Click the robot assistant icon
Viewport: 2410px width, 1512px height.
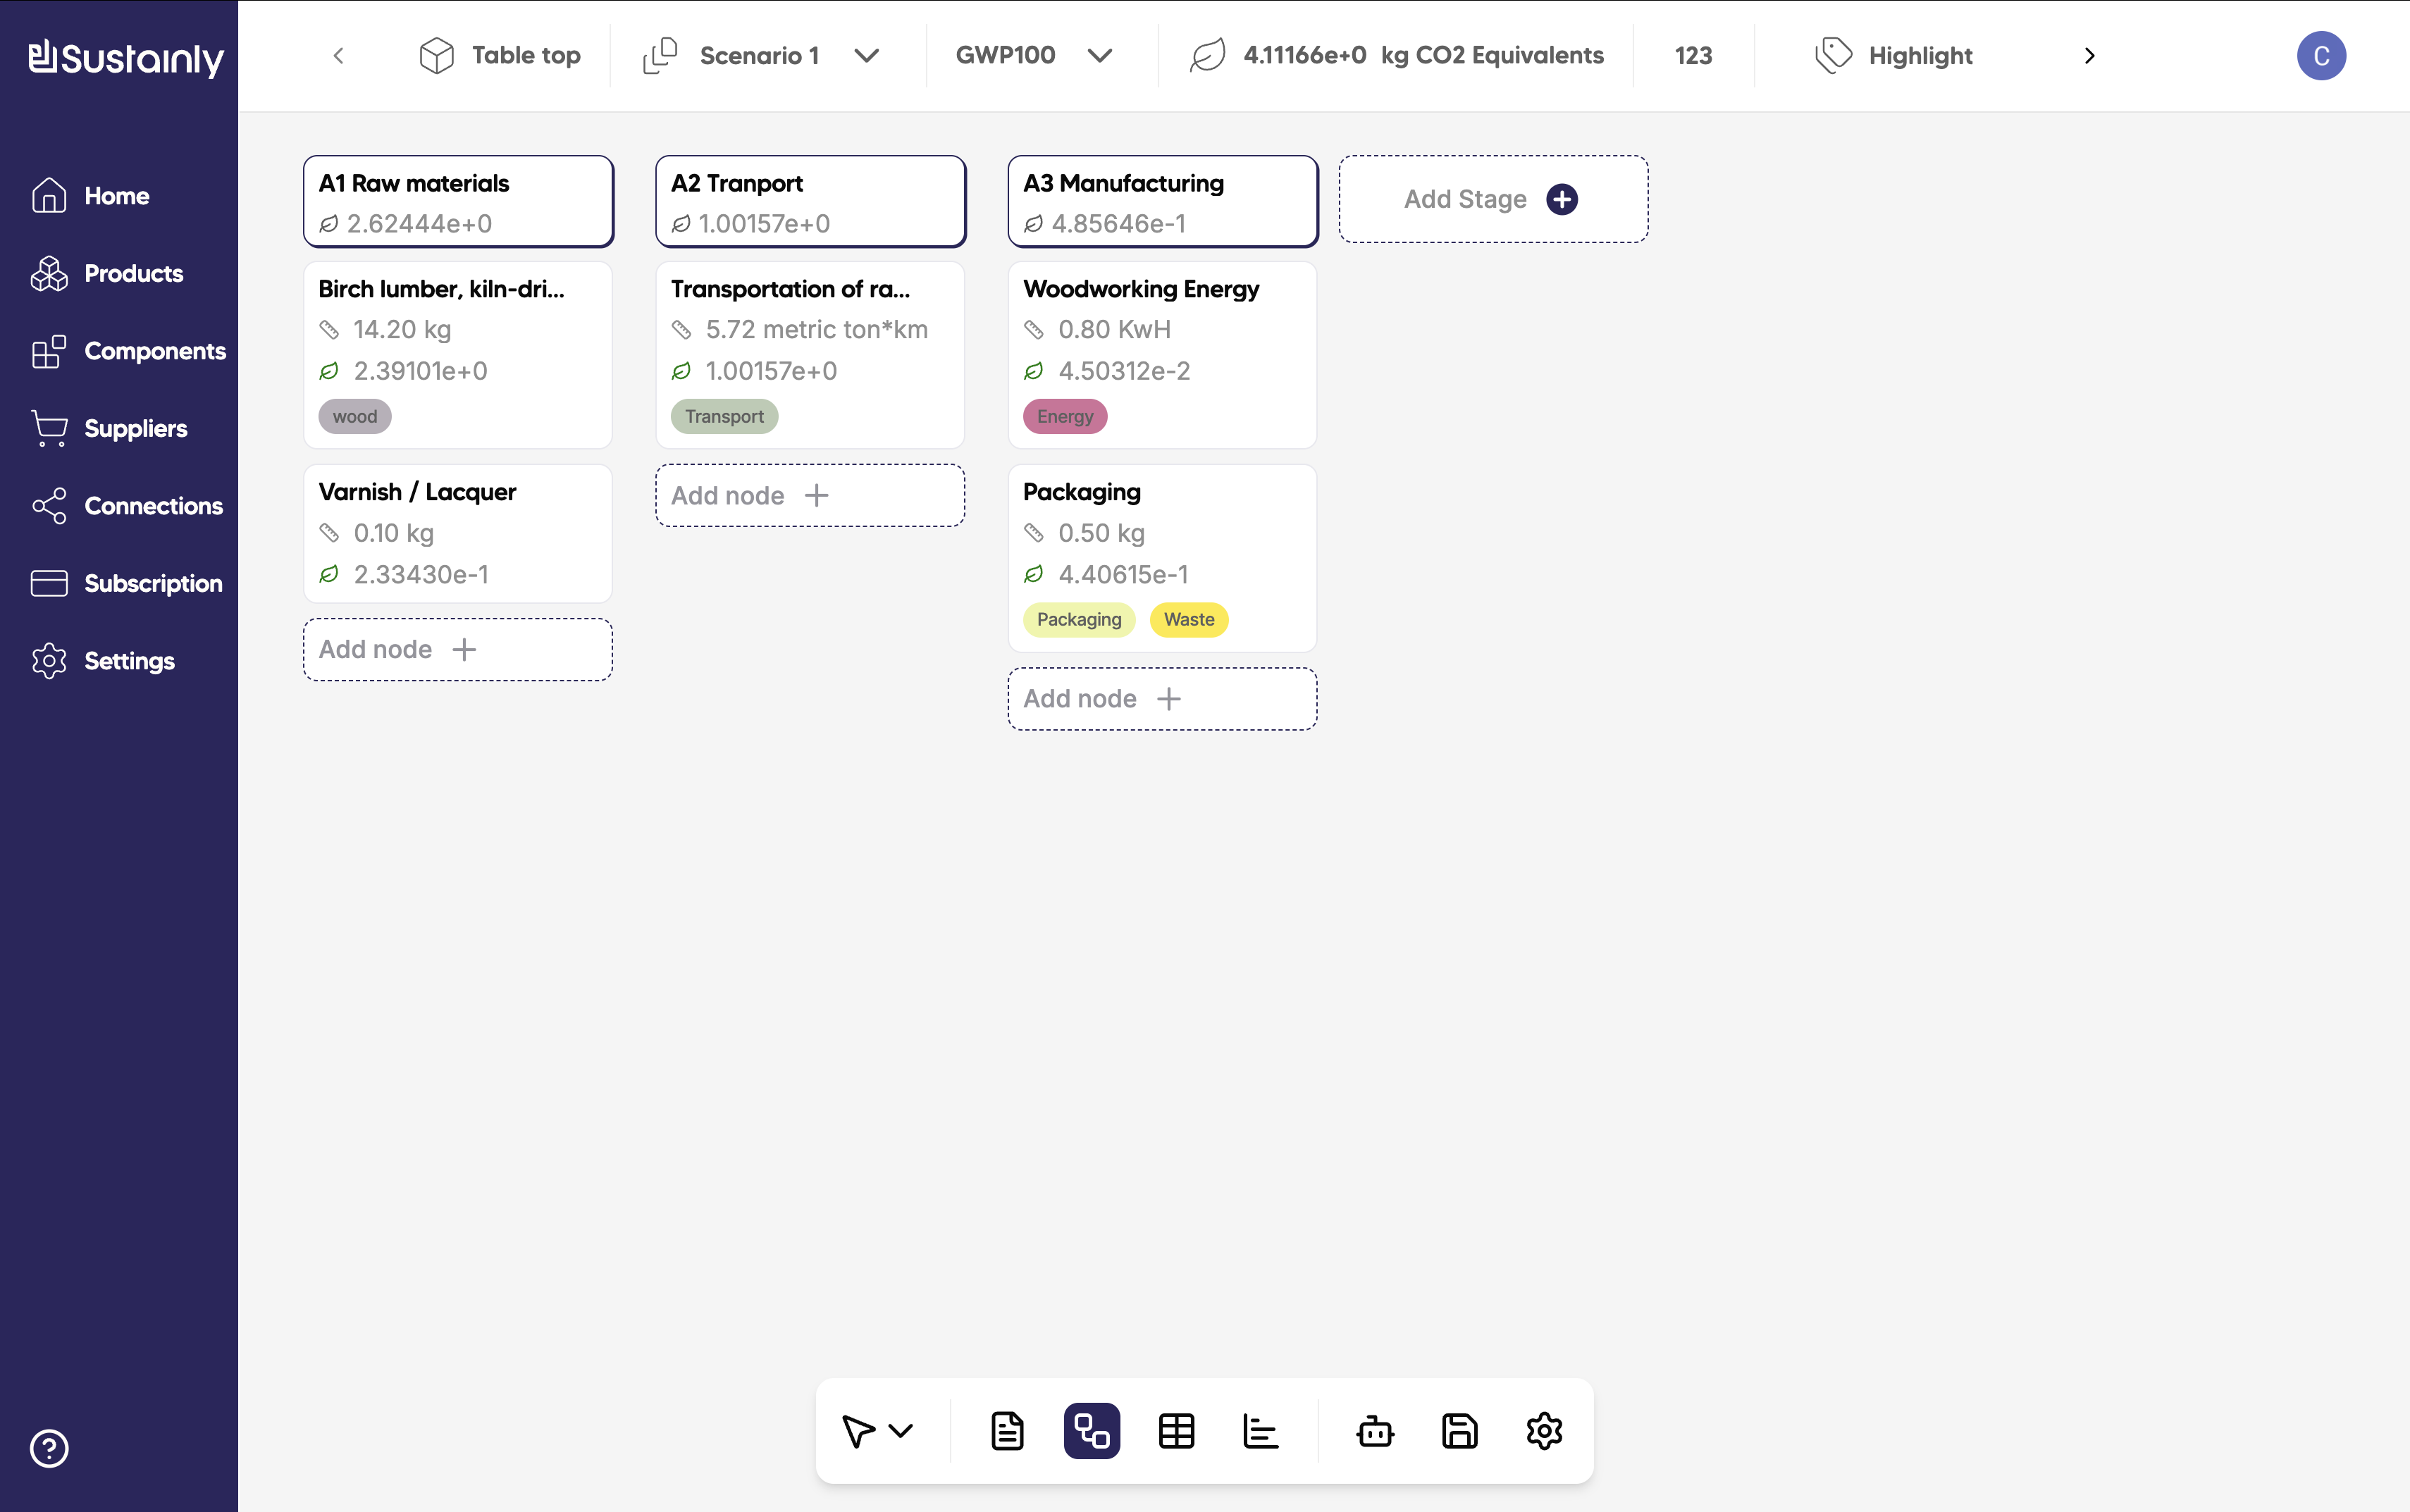(1375, 1431)
